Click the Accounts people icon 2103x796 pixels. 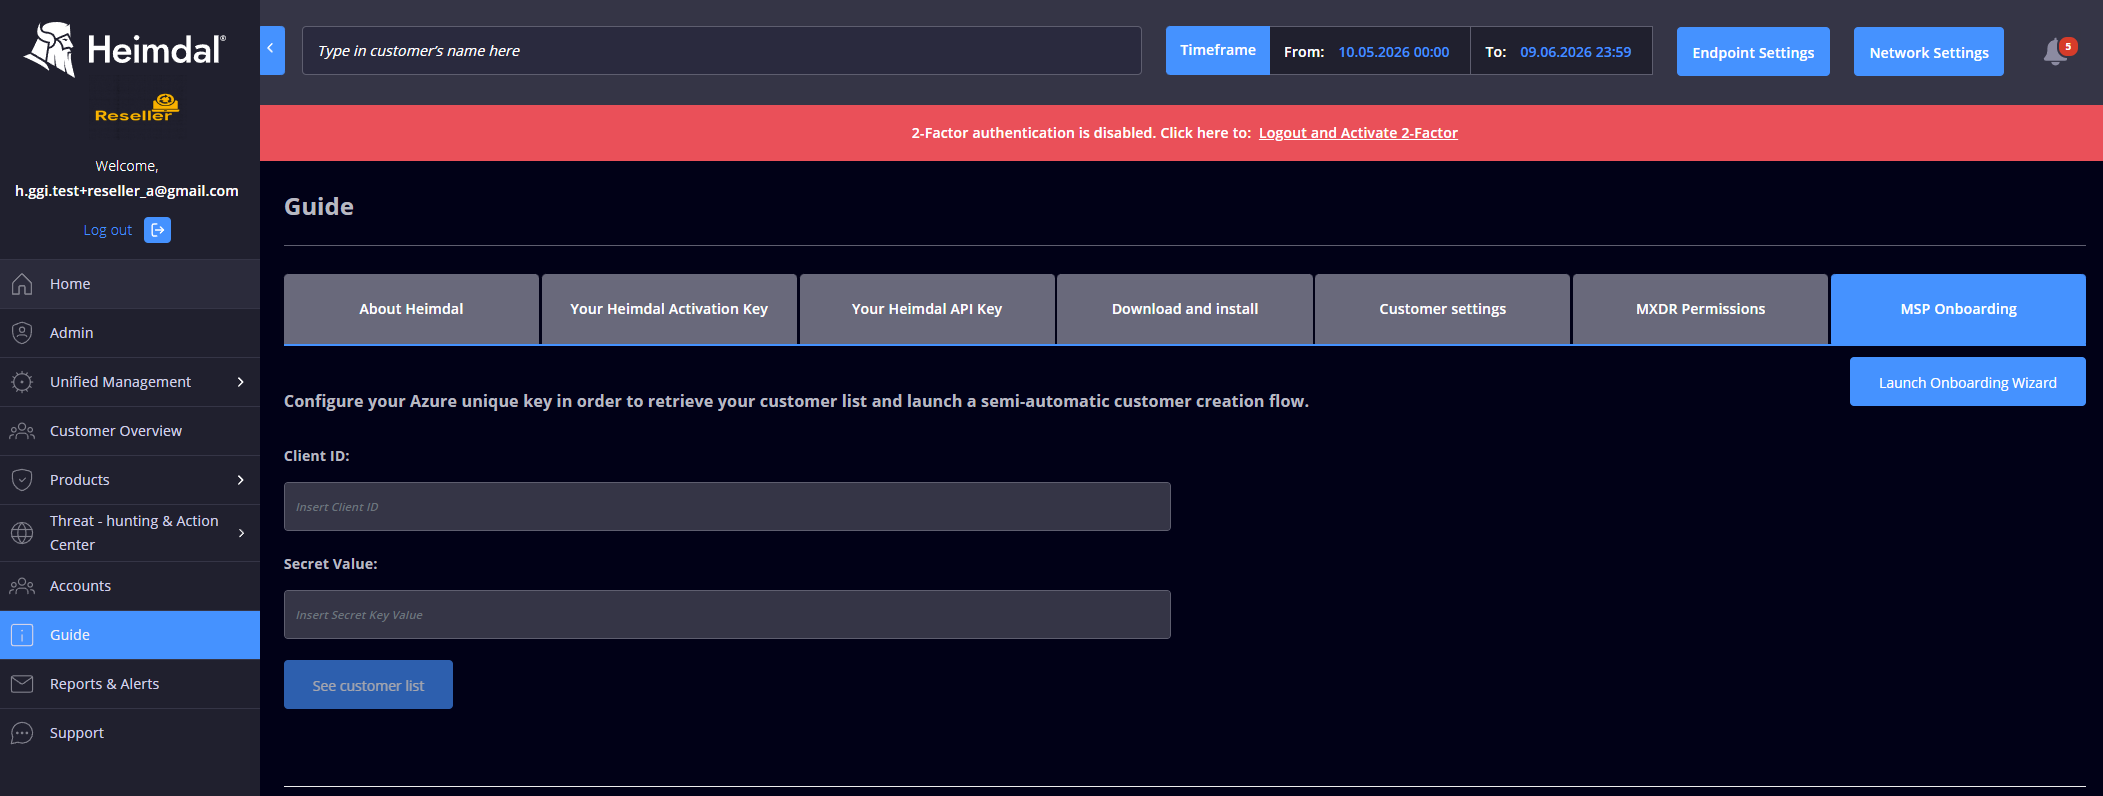click(x=22, y=586)
